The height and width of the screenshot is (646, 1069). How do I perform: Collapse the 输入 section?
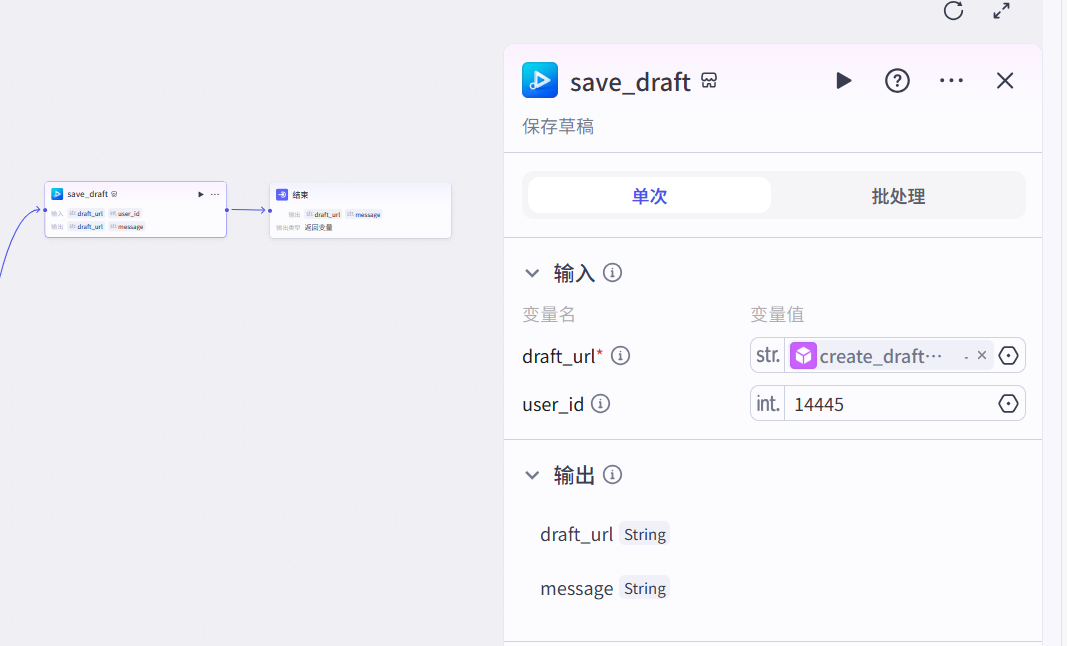(532, 272)
